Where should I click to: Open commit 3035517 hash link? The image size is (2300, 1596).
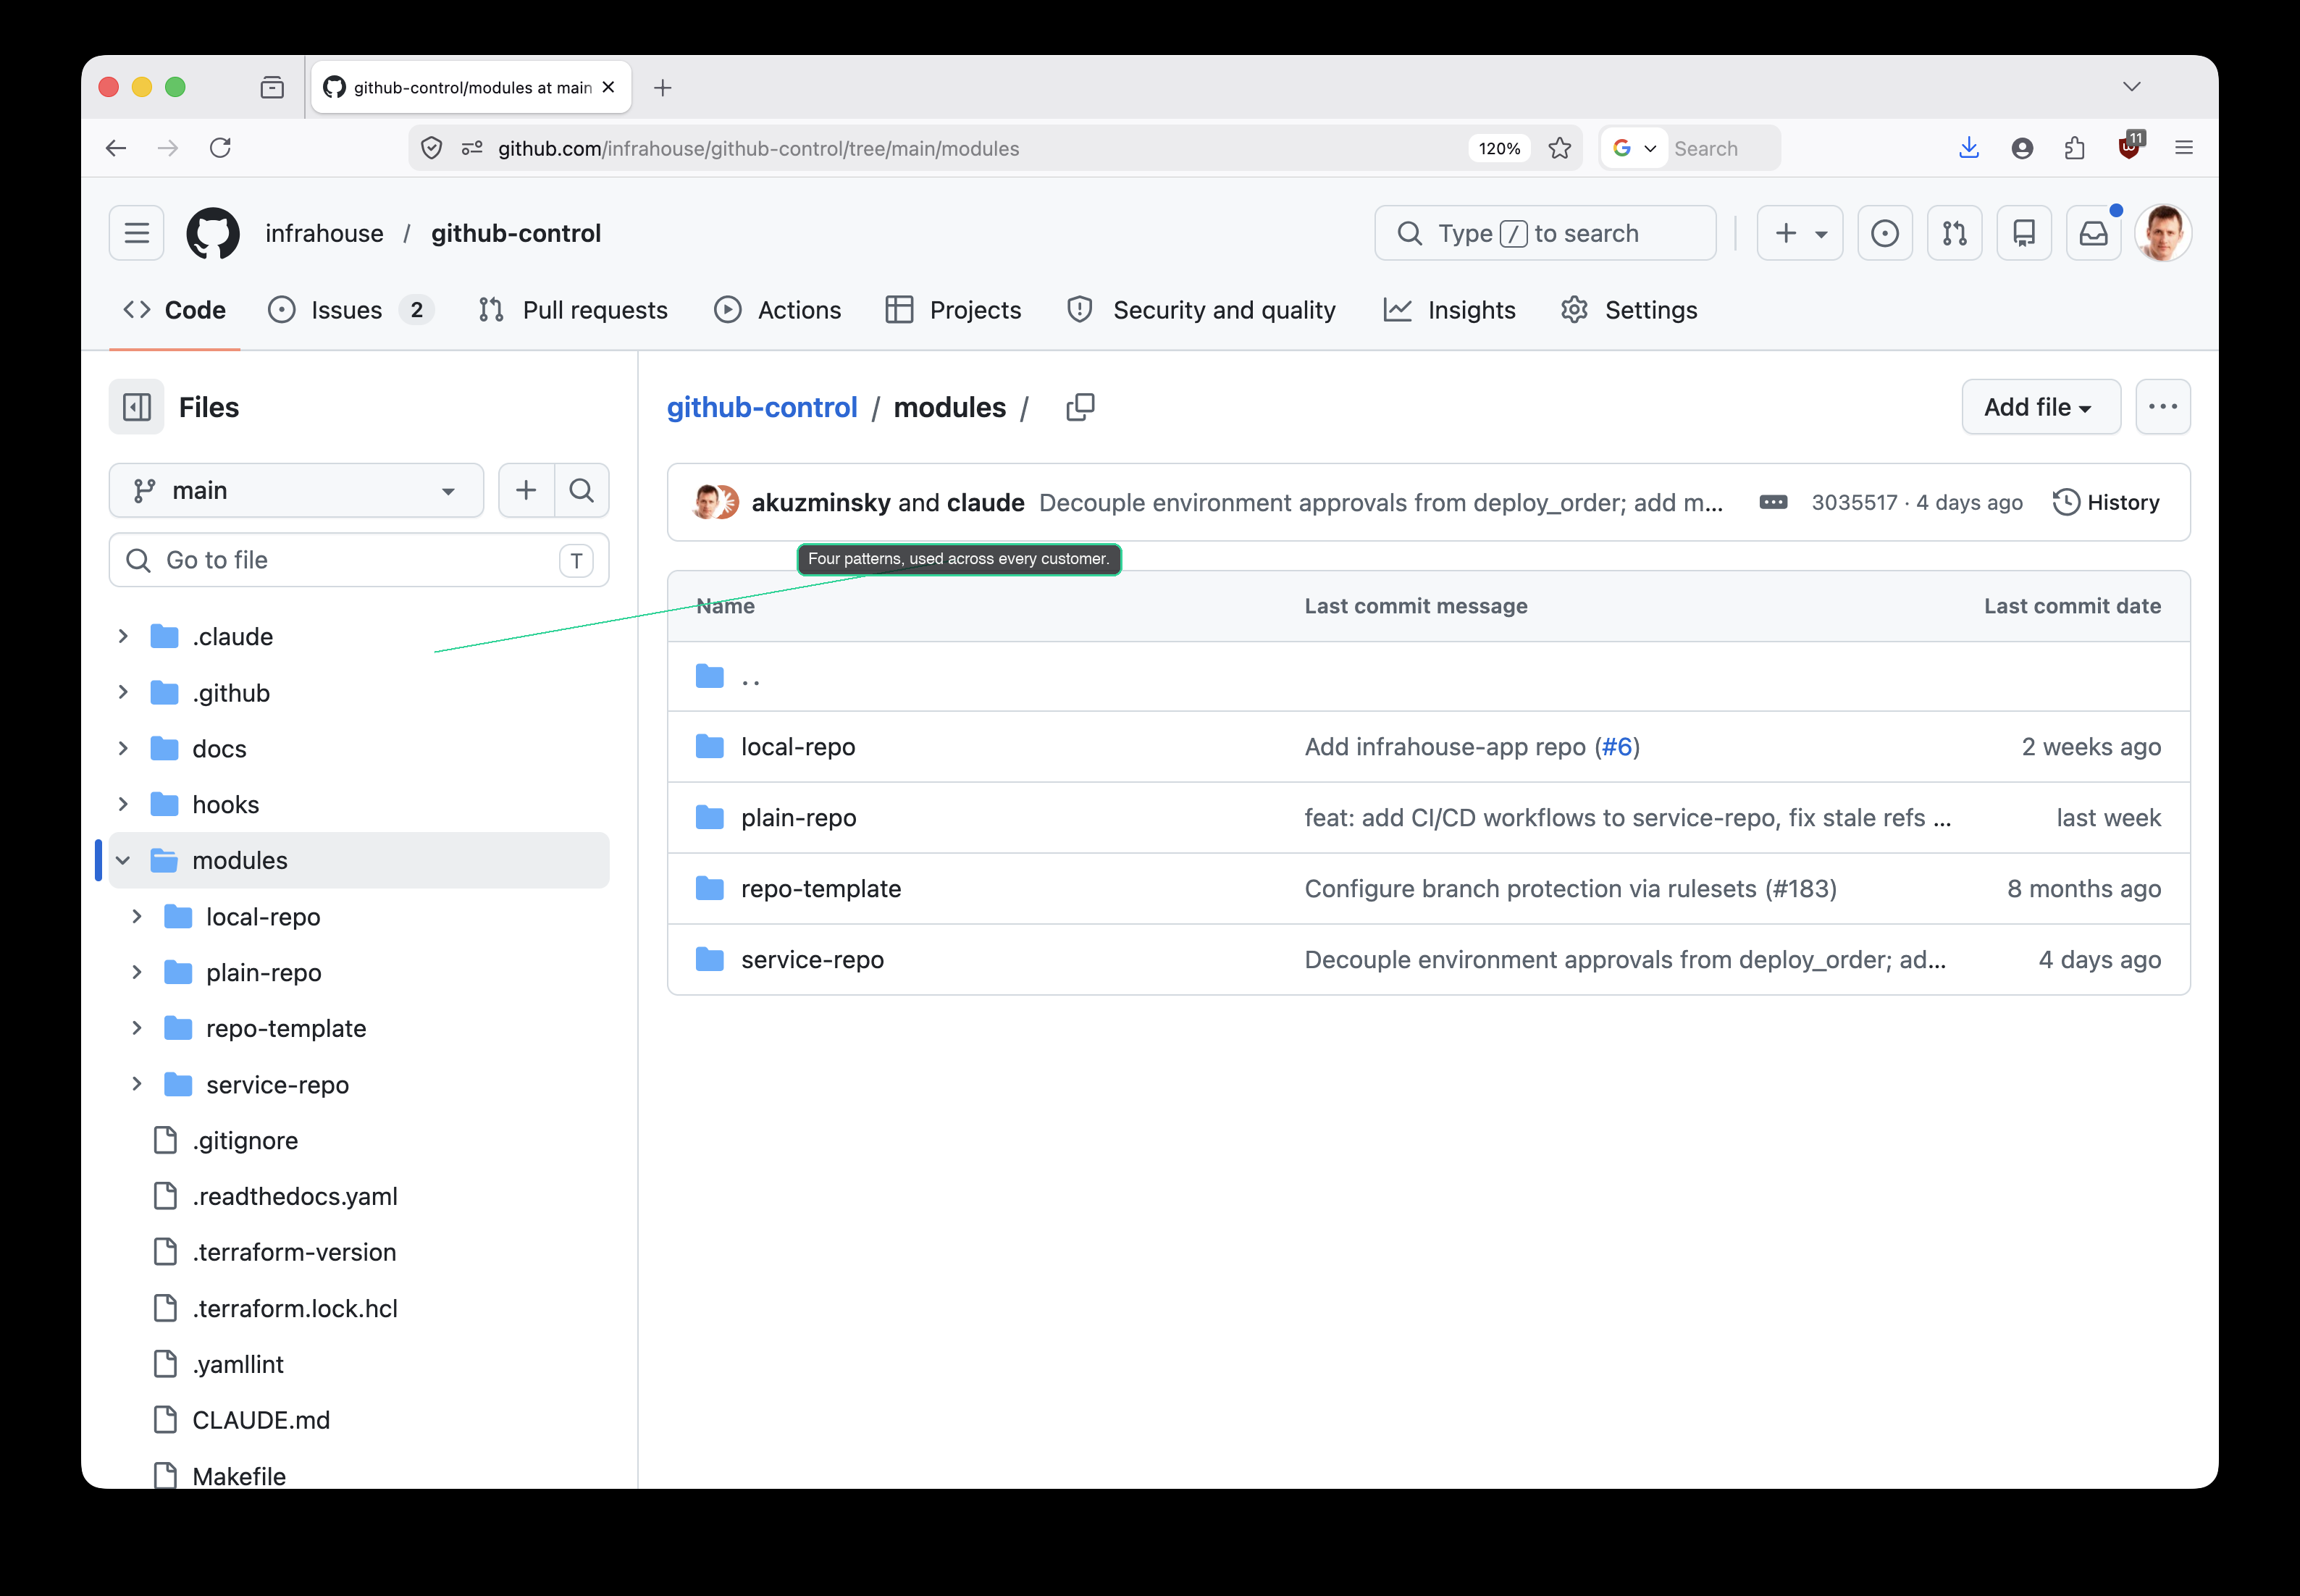pyautogui.click(x=1854, y=502)
